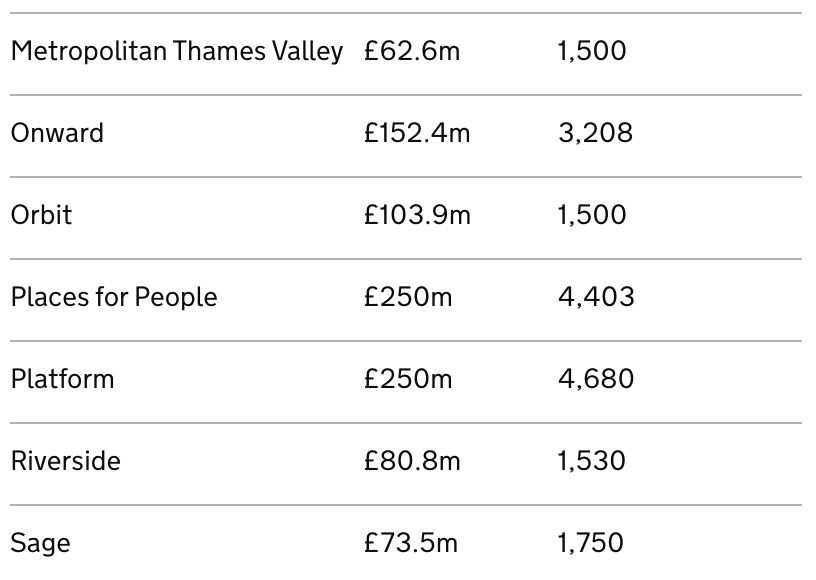Select the 4,403 figure
This screenshot has height=580, width=816.
[x=596, y=297]
